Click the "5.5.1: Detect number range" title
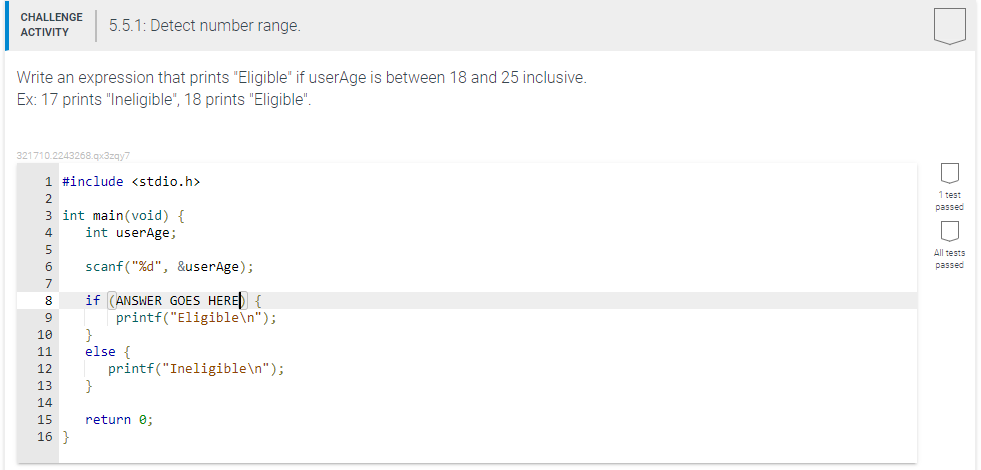Viewport: 981px width, 470px height. point(205,26)
